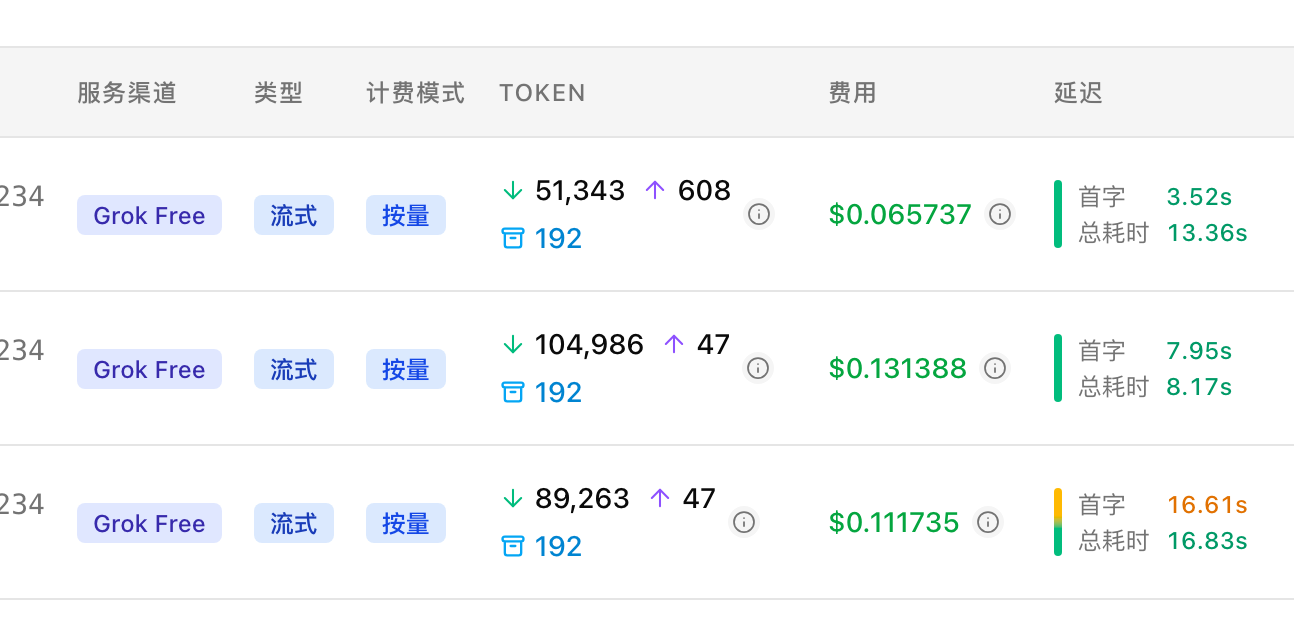Click cache archive icon in 51,343 row
Screen dimensions: 1294x636
click(513, 238)
